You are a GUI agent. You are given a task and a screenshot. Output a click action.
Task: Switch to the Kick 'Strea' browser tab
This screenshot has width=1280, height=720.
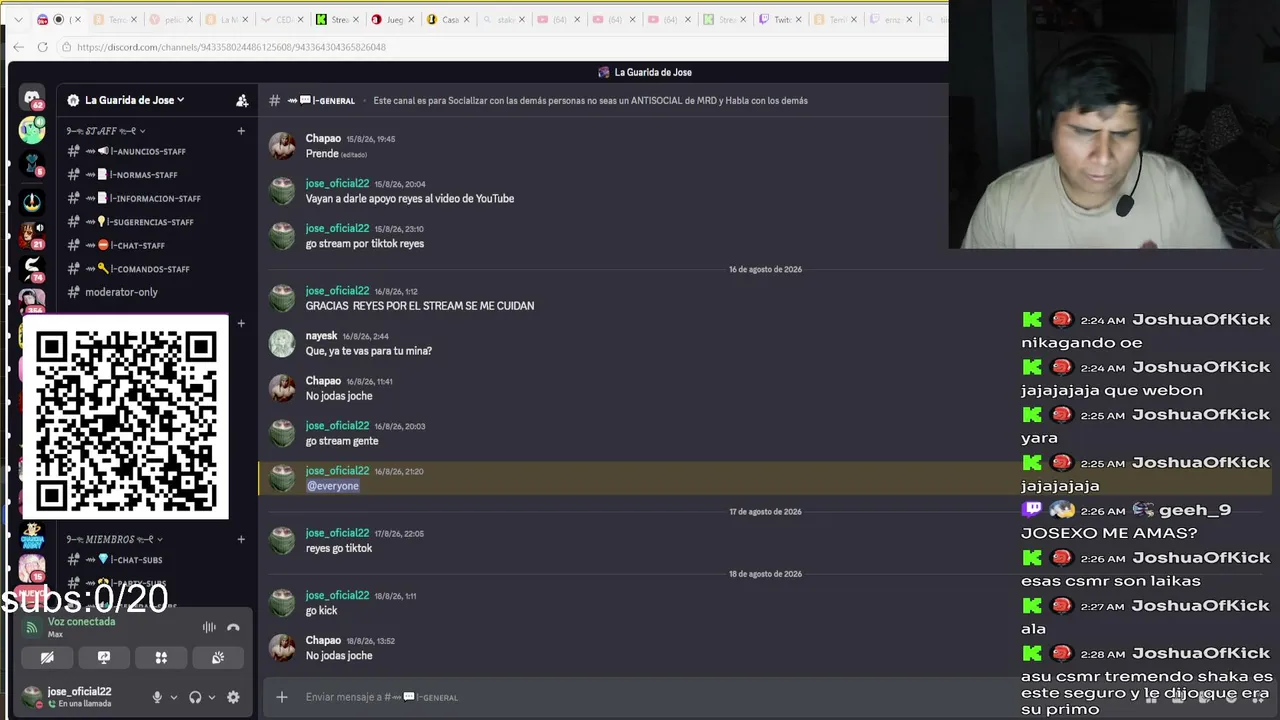coord(338,19)
